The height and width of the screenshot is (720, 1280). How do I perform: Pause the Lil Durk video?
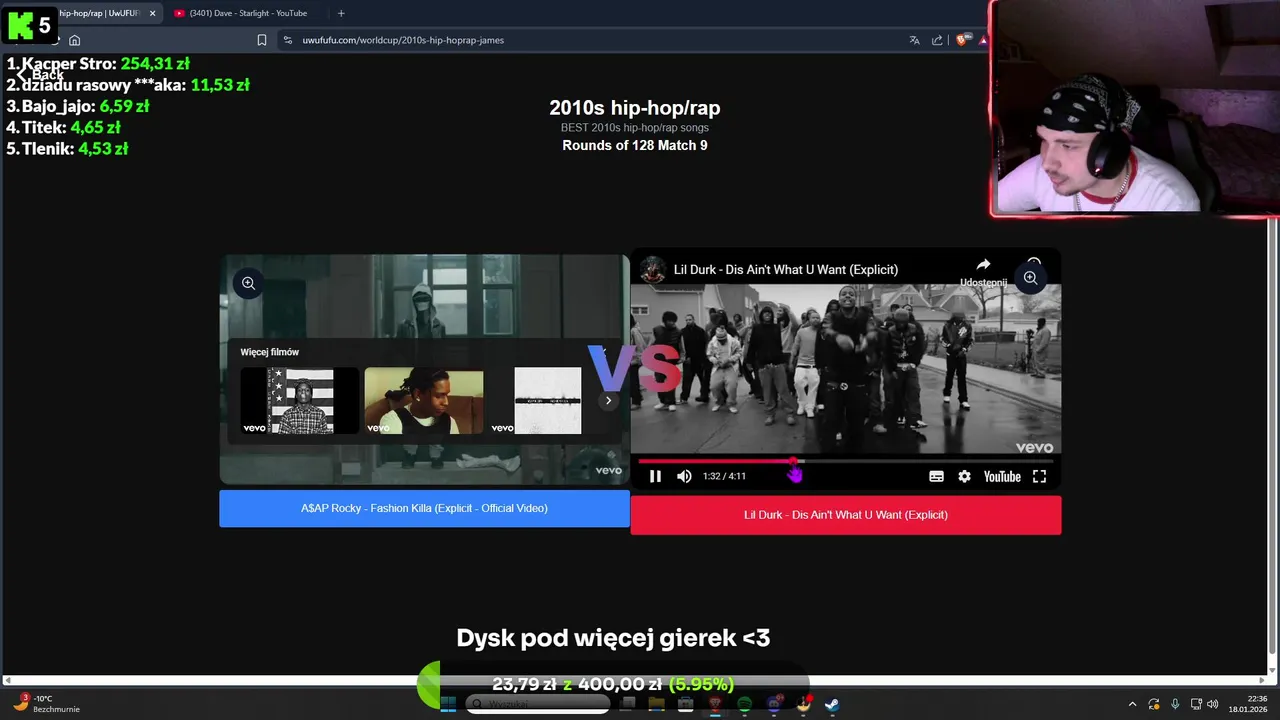pos(655,476)
